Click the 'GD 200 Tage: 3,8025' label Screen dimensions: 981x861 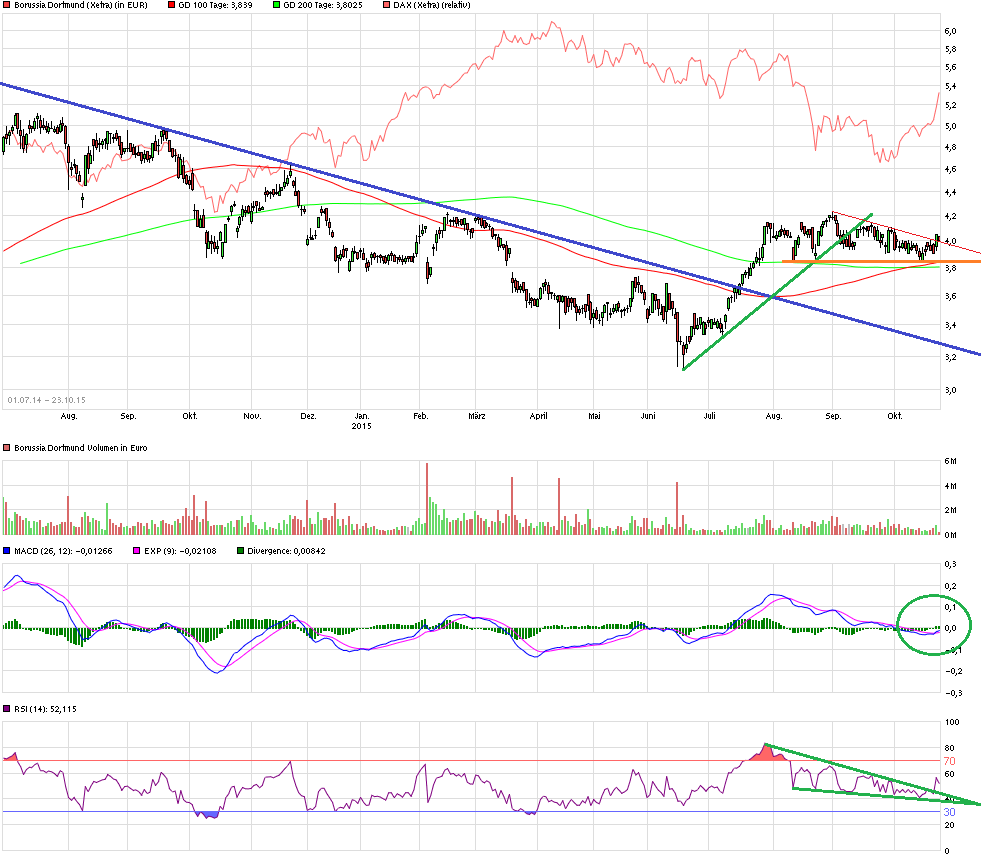pos(323,5)
